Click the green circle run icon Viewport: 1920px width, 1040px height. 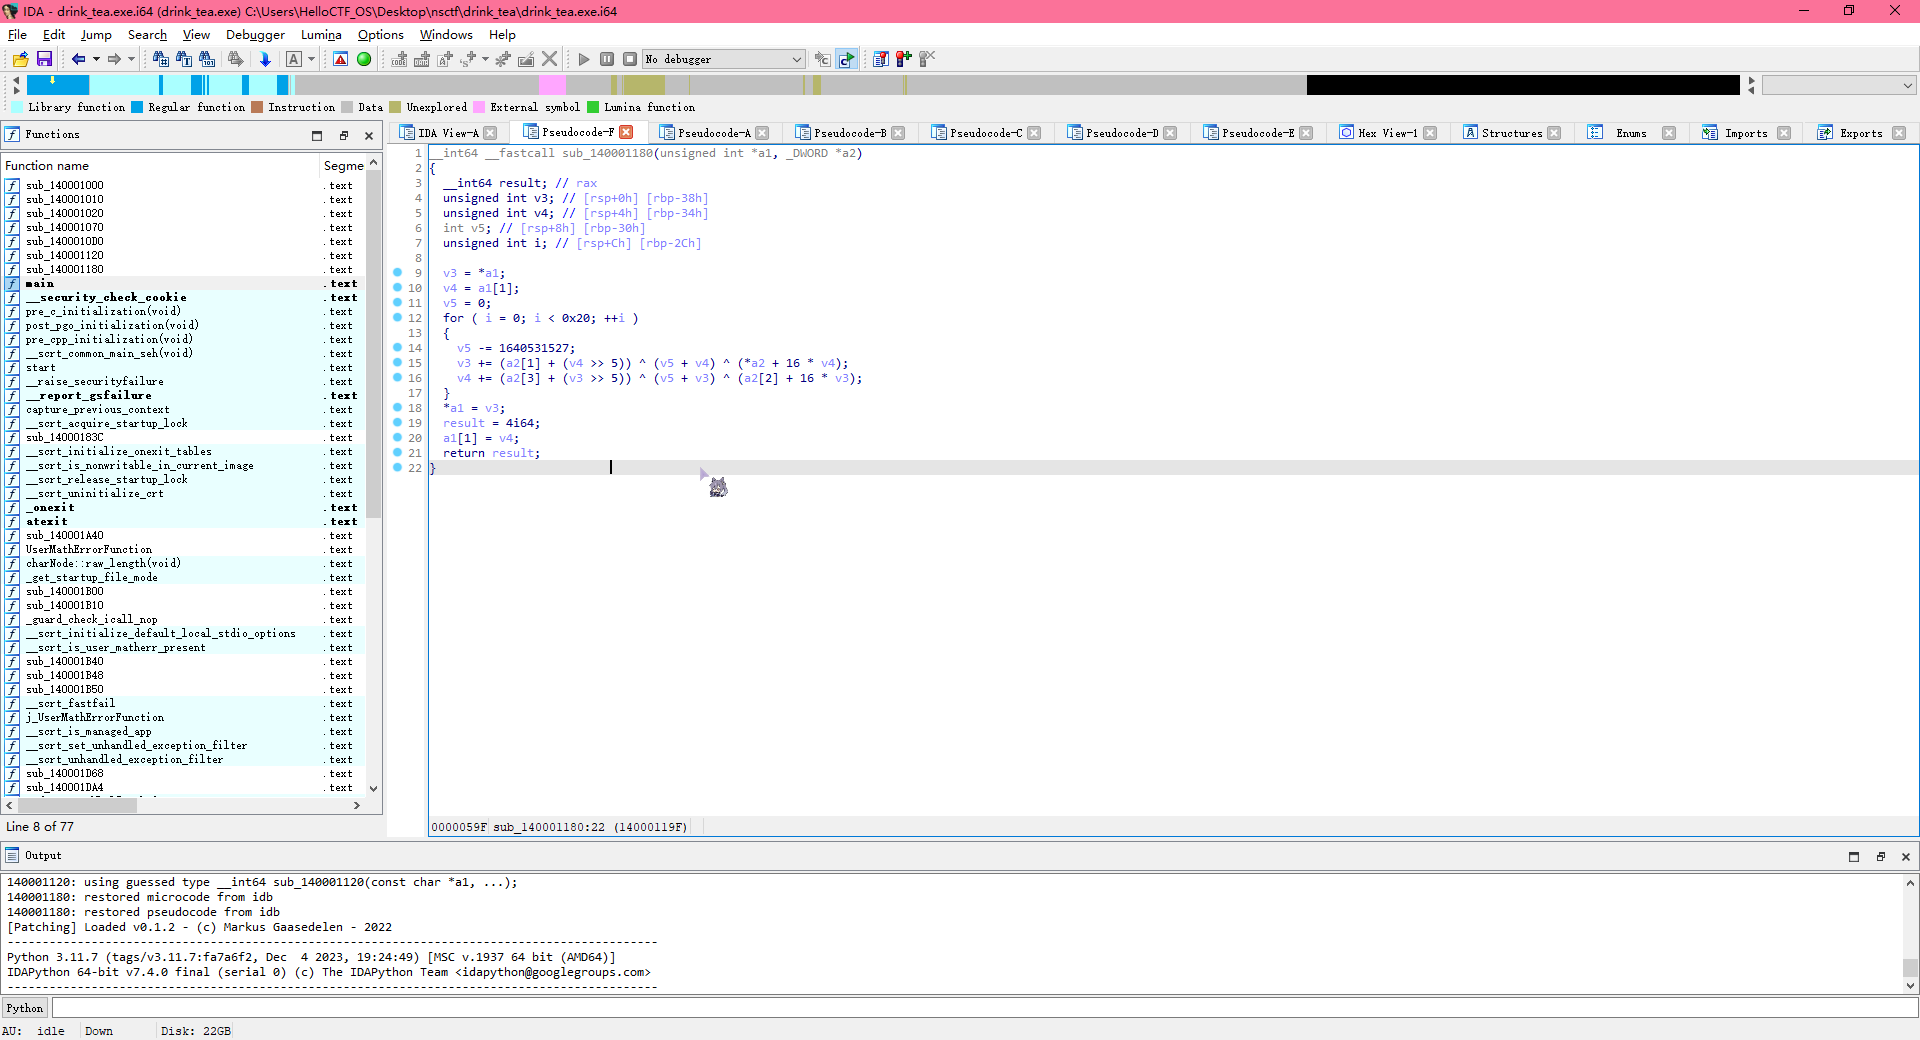[364, 60]
